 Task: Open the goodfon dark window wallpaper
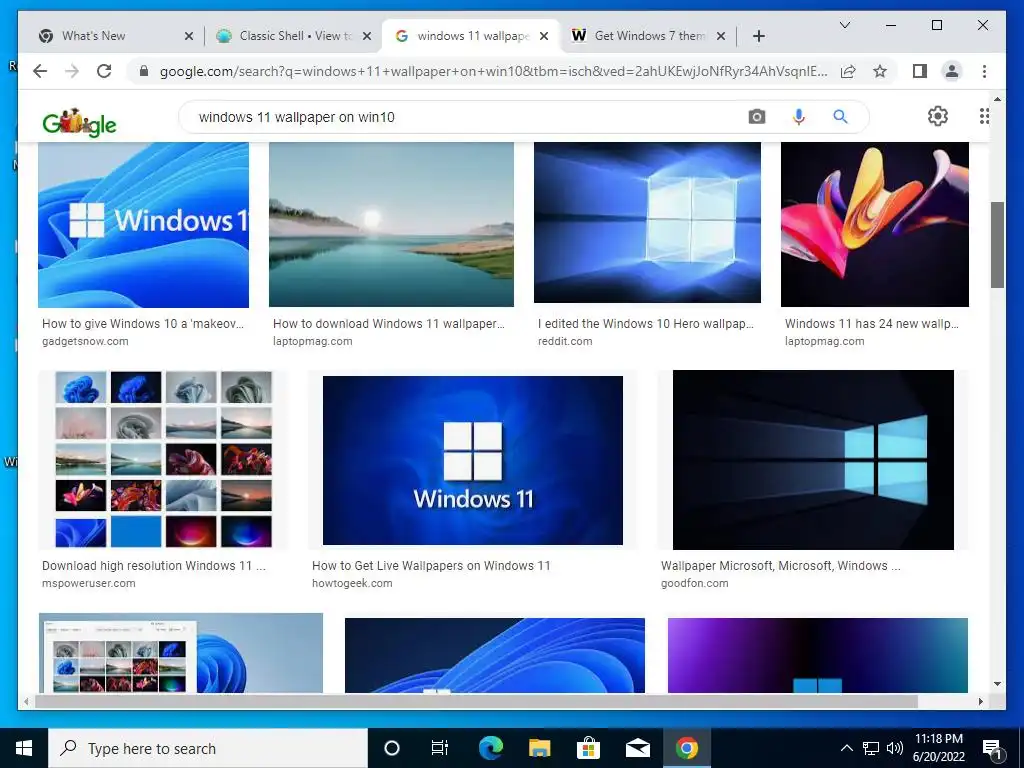click(813, 460)
